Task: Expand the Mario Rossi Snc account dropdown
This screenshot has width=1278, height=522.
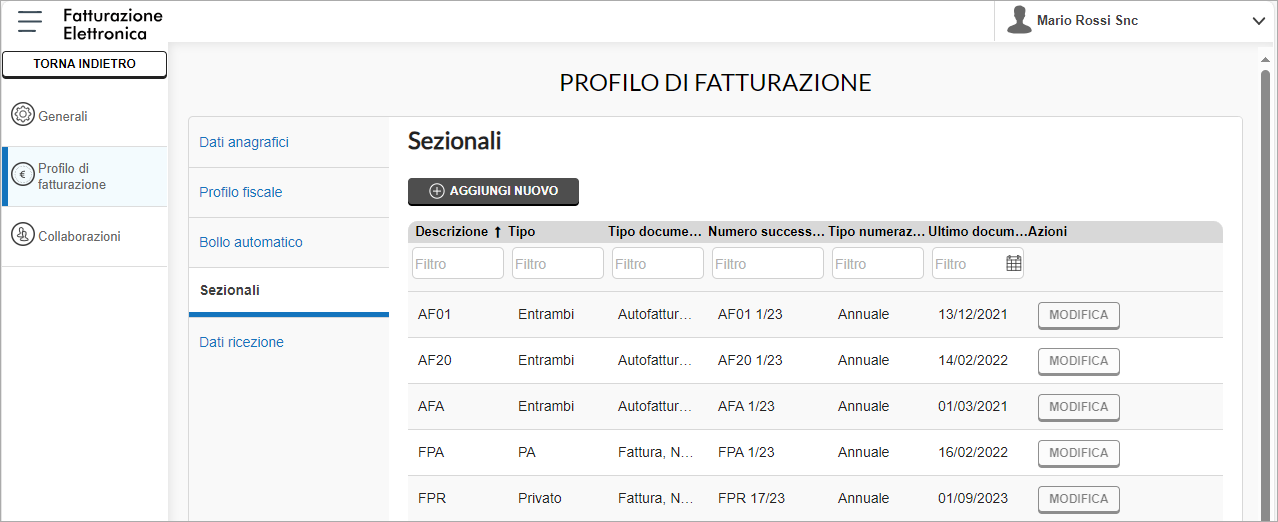Action: point(1258,21)
